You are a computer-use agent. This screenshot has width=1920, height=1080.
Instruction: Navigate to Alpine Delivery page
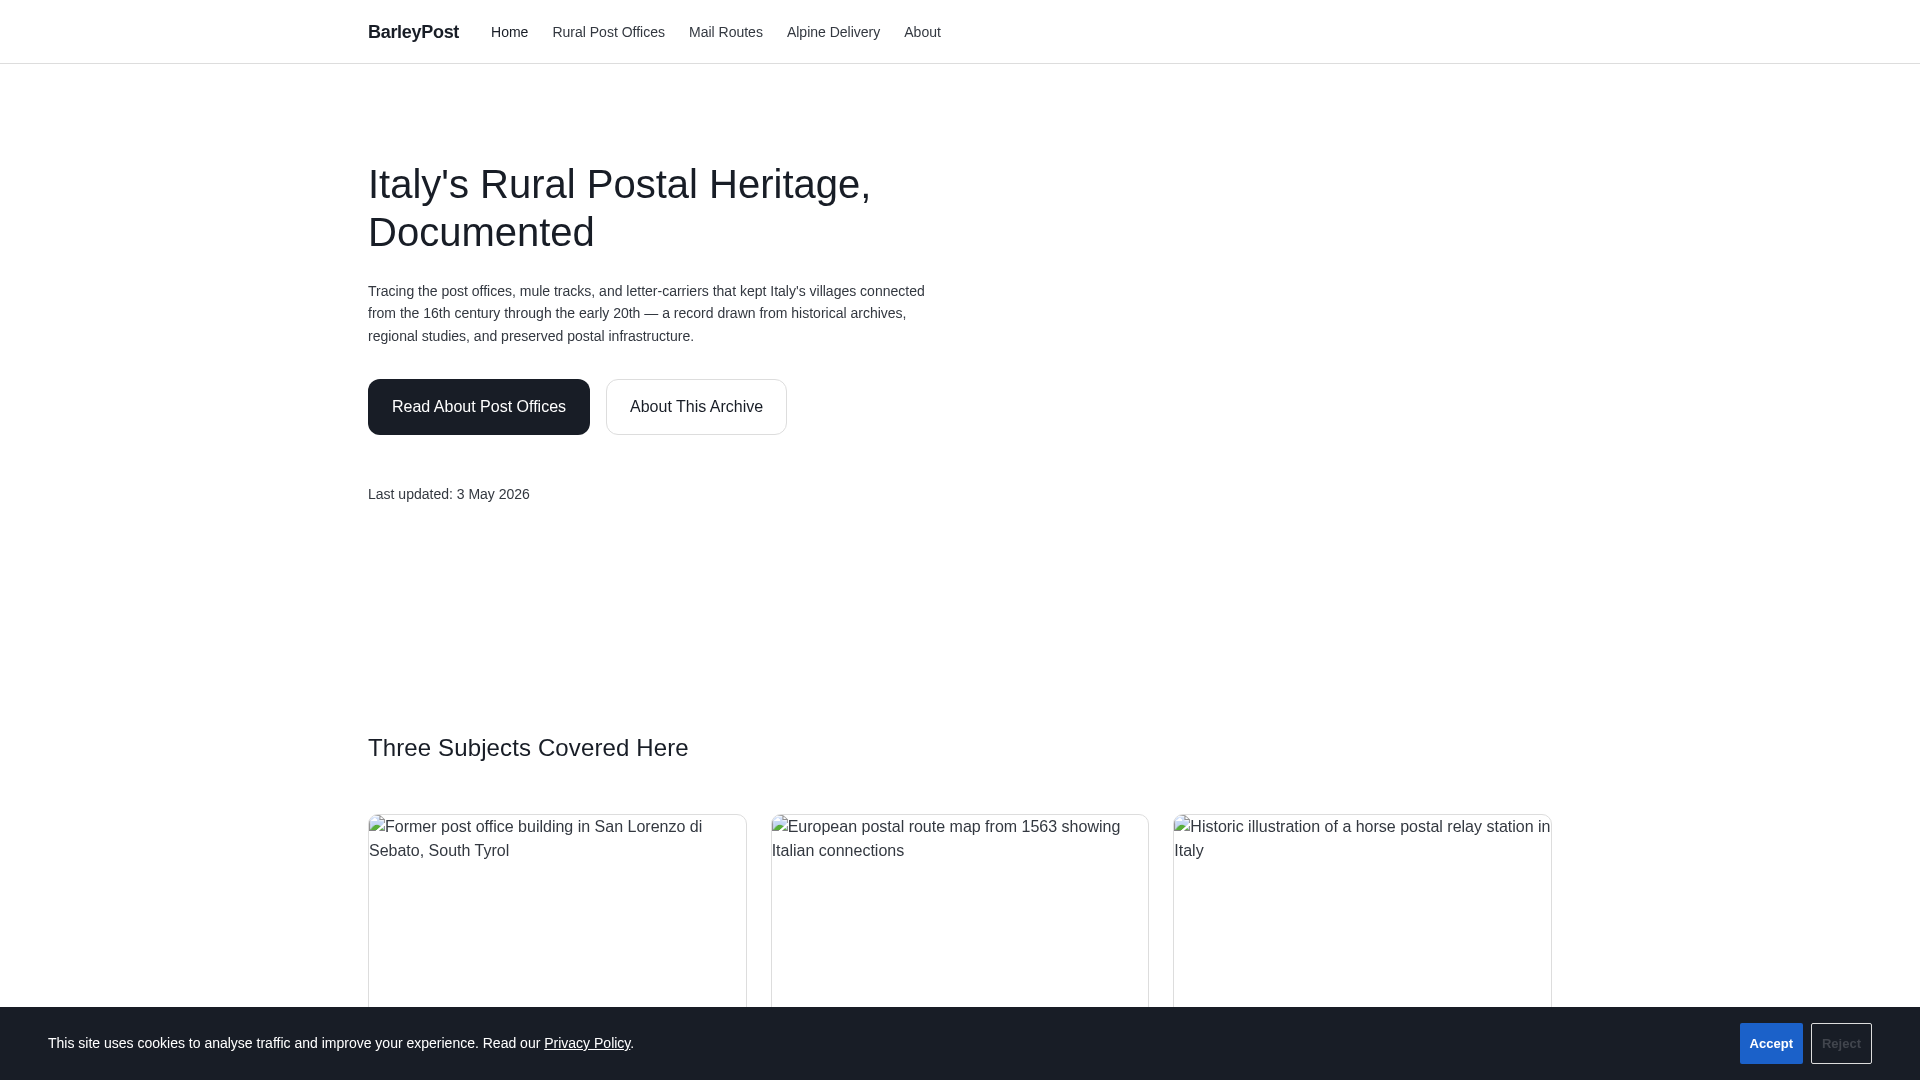click(833, 32)
